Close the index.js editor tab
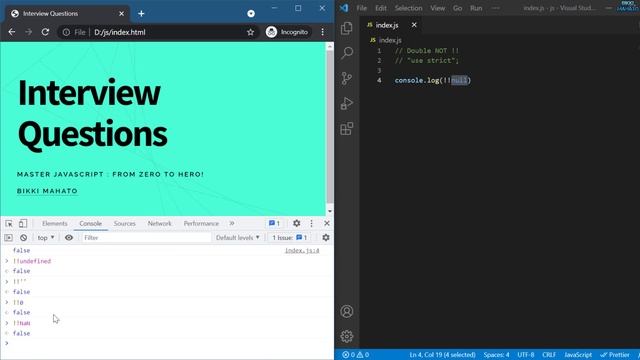640x360 pixels. point(414,25)
